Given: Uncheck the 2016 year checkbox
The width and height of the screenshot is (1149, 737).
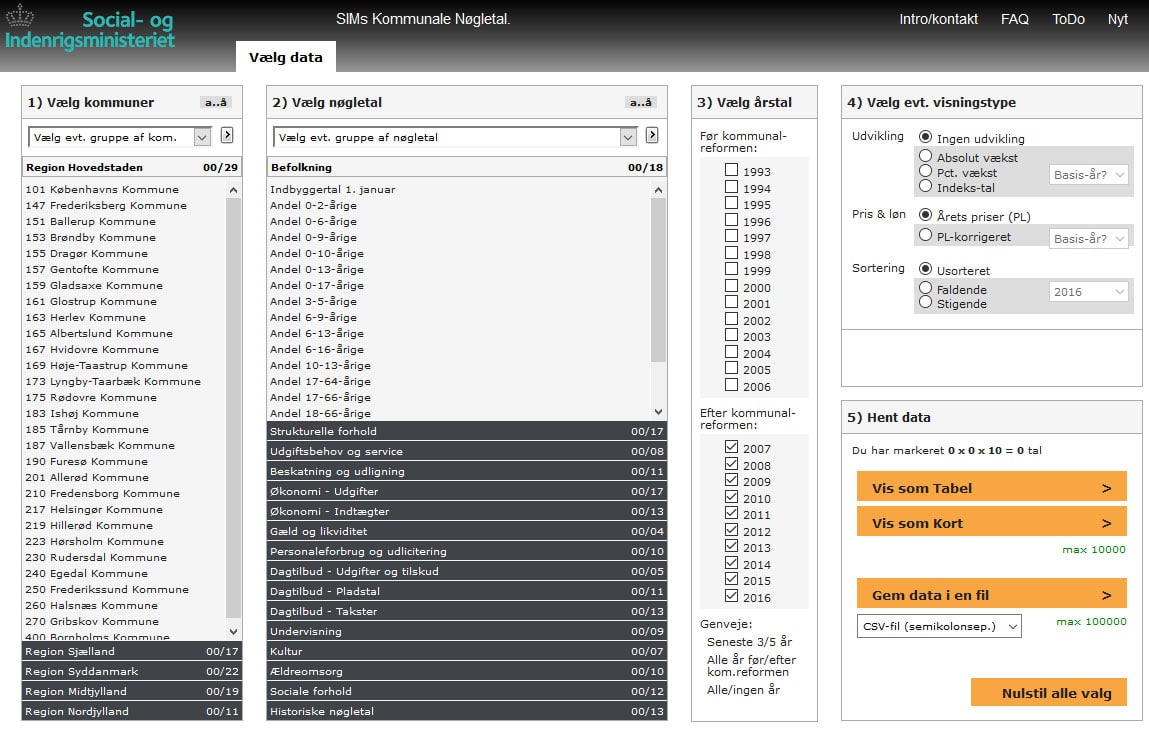Looking at the screenshot, I should 732,597.
